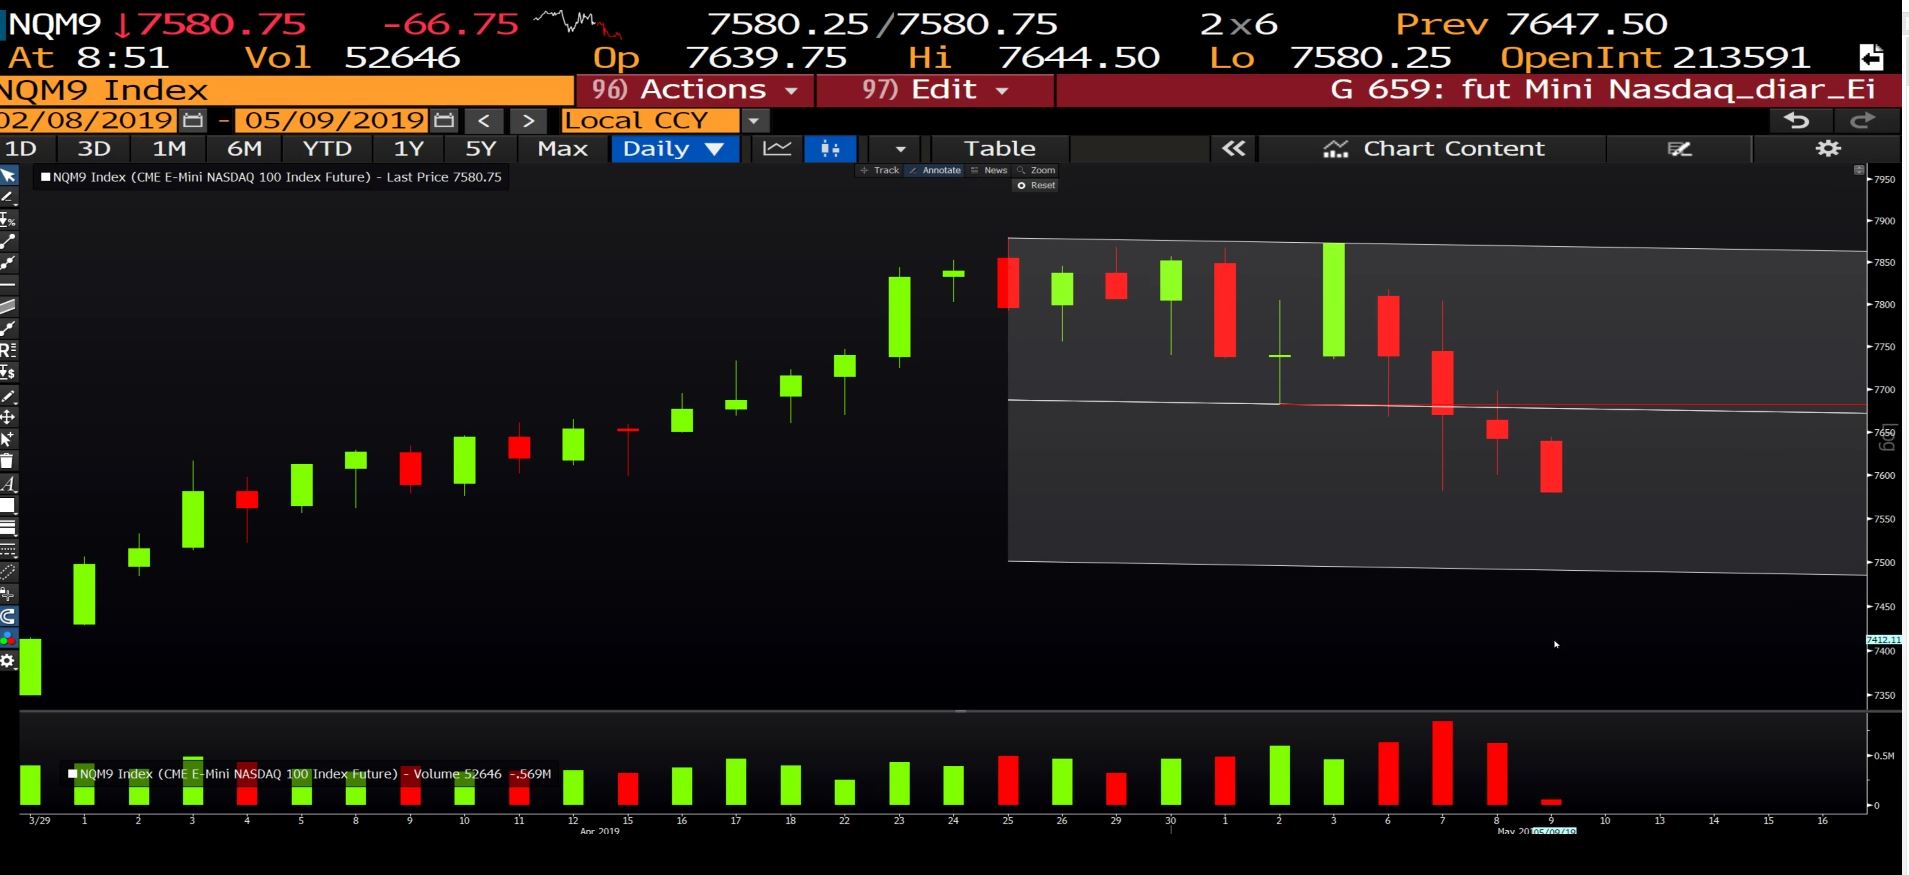
Task: Select the 3D time range tab
Action: point(94,149)
